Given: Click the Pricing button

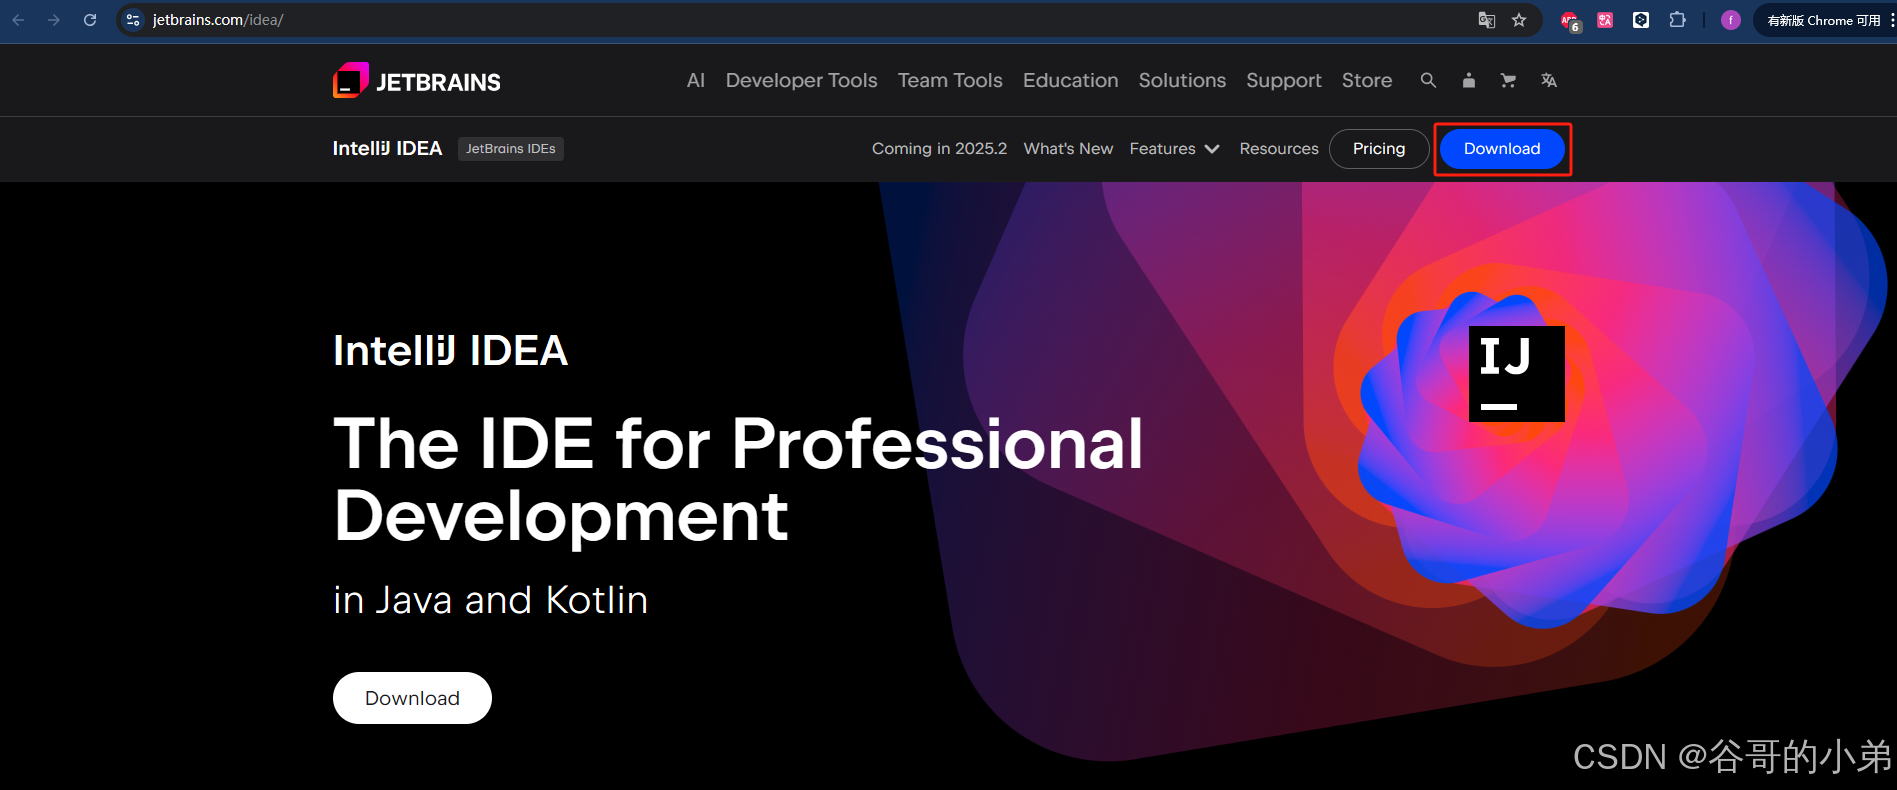Looking at the screenshot, I should (x=1379, y=149).
